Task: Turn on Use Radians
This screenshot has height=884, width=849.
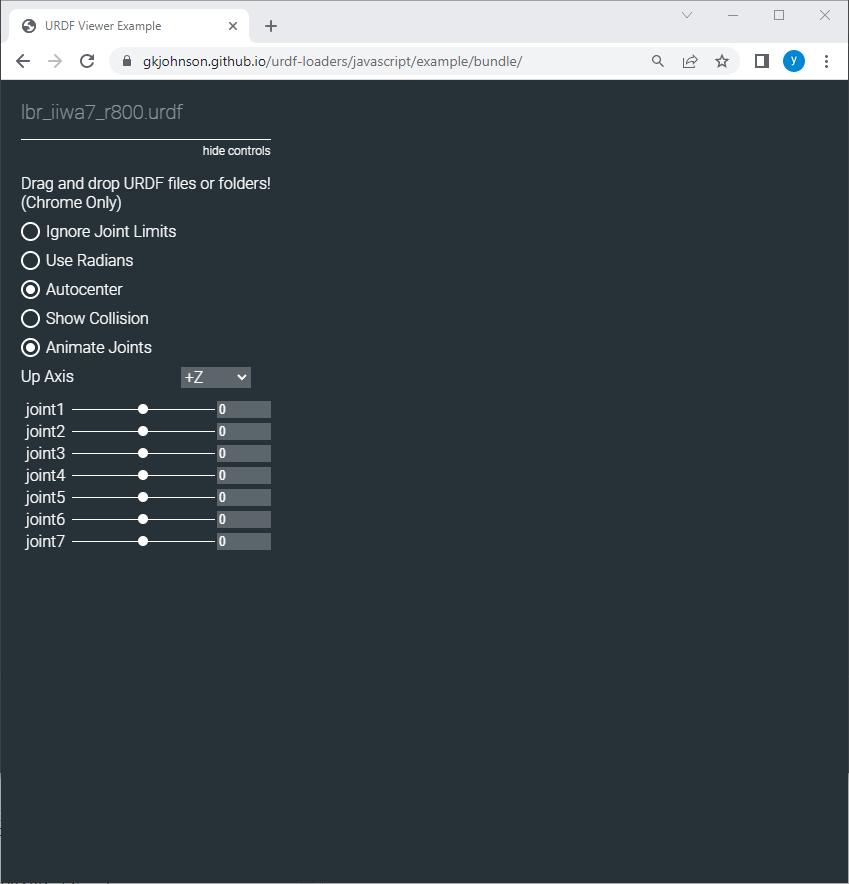Action: click(30, 260)
